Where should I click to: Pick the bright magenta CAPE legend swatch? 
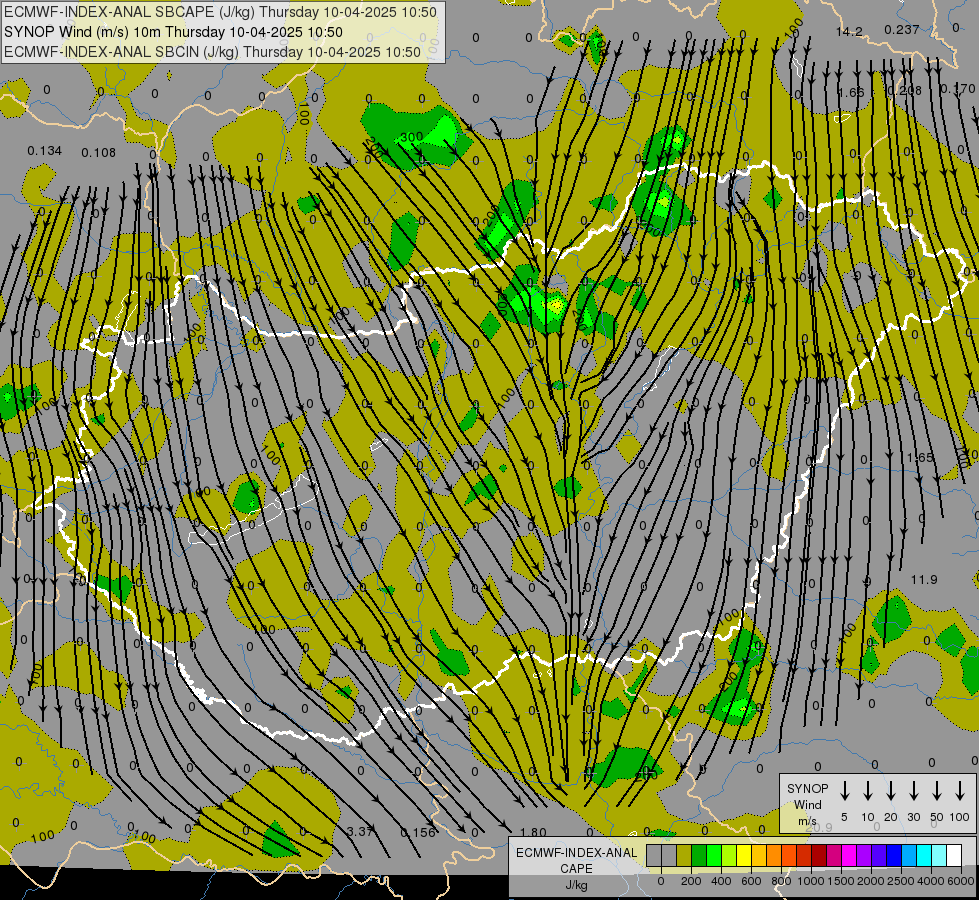(849, 855)
